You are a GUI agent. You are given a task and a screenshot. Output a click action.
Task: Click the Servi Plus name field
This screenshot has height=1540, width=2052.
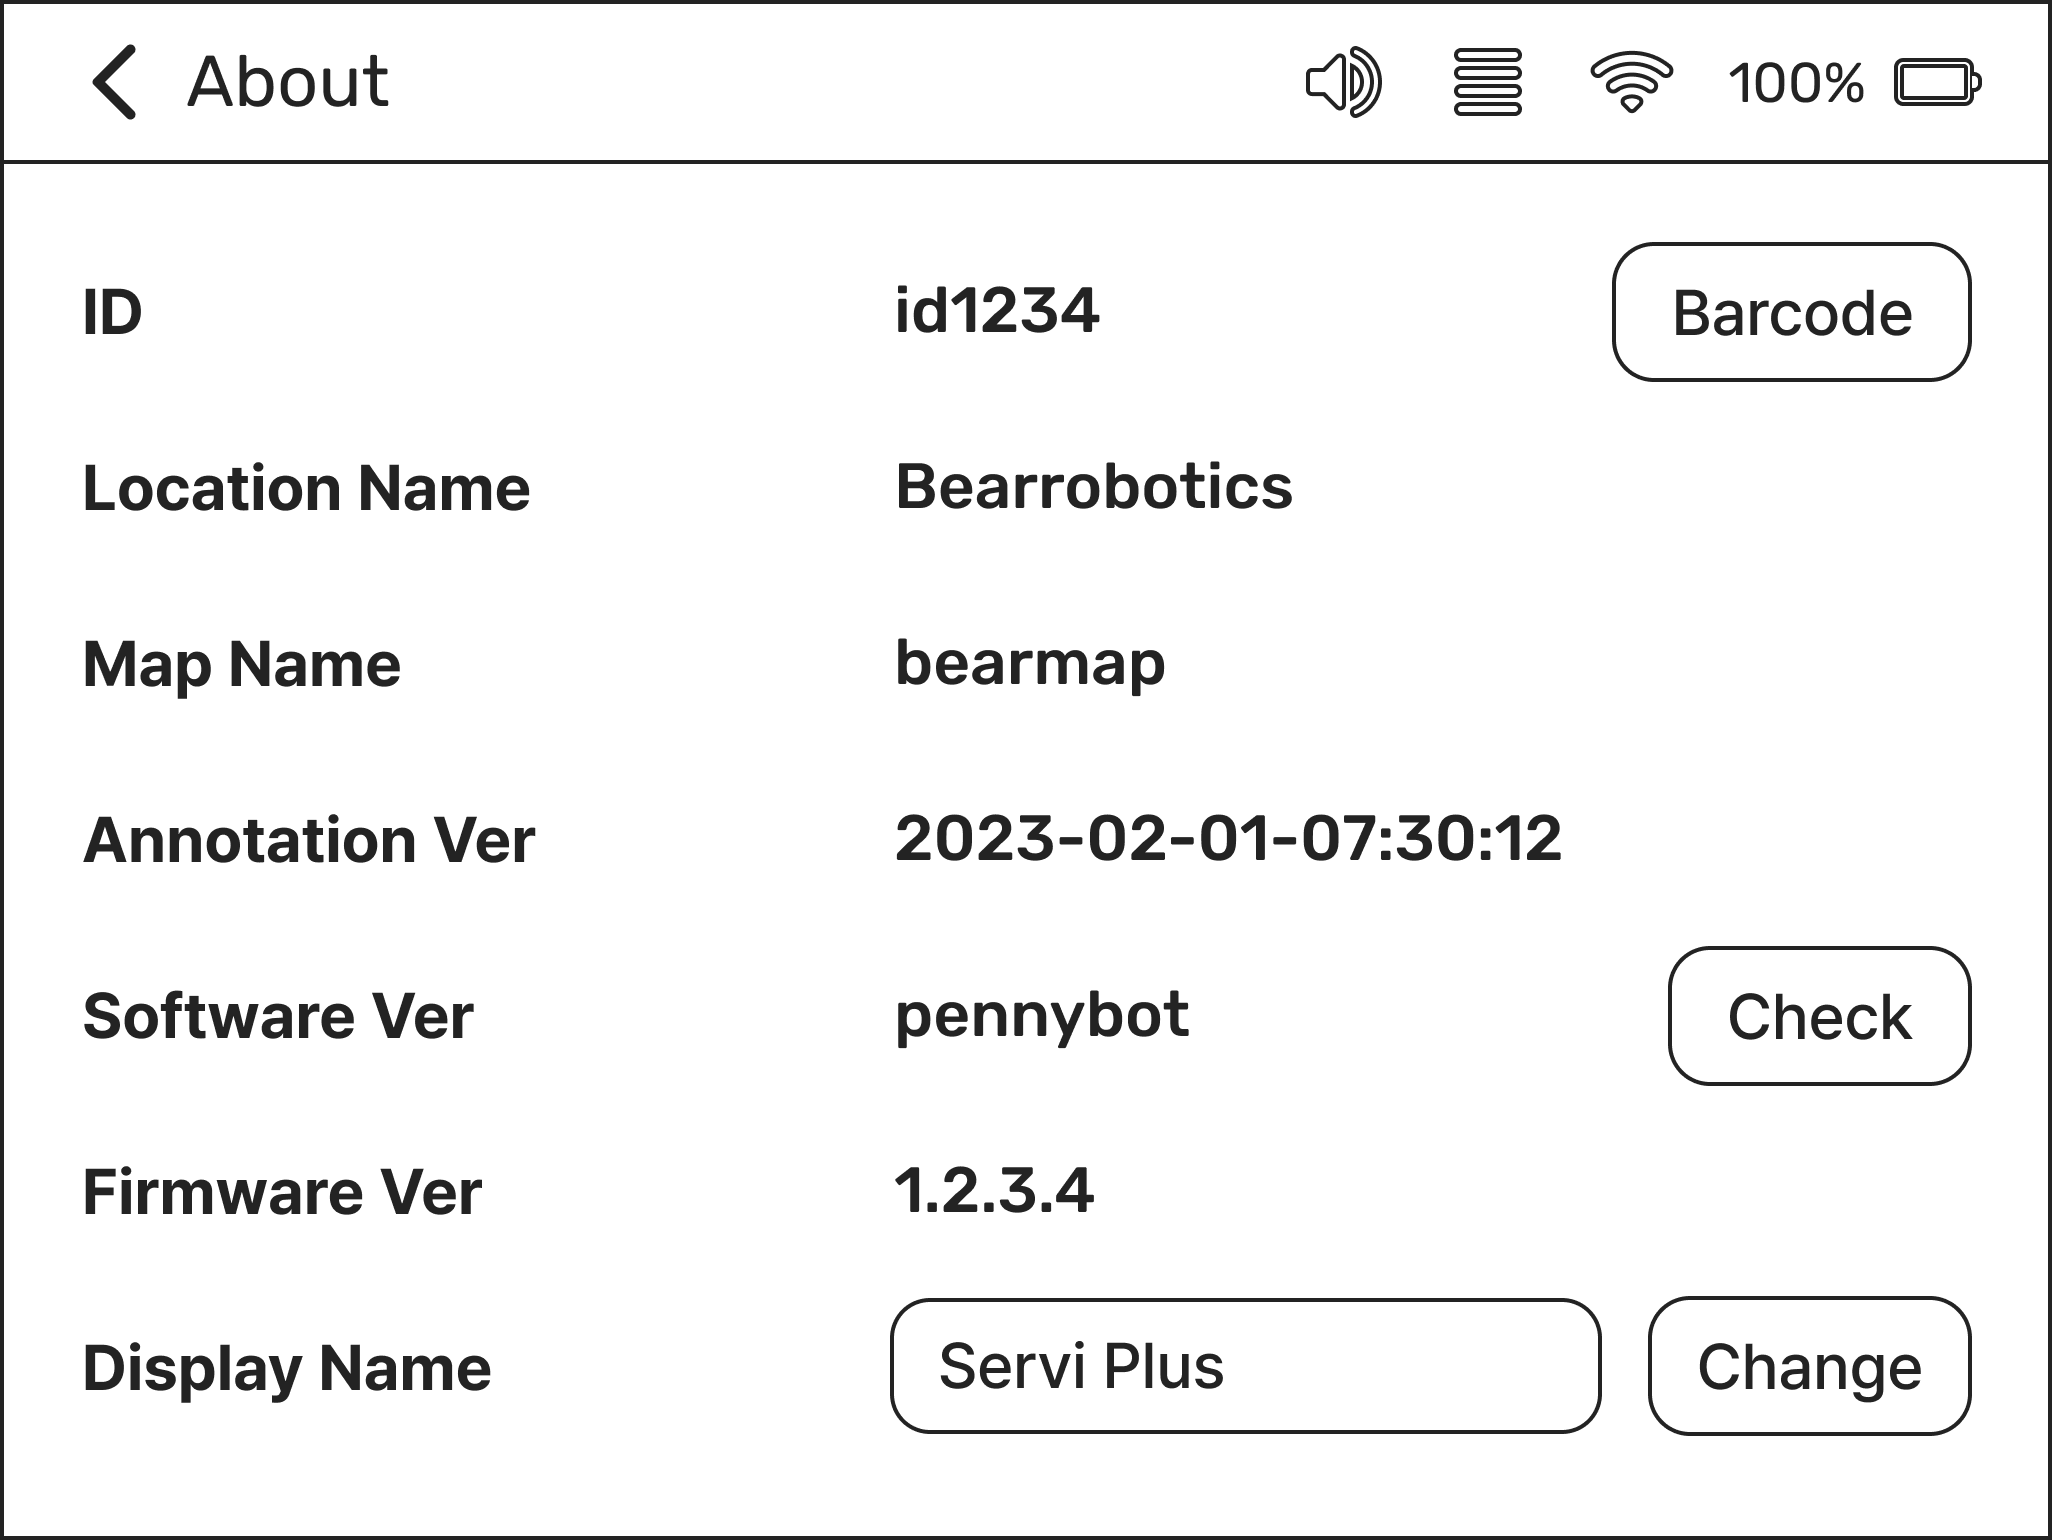click(x=1244, y=1366)
